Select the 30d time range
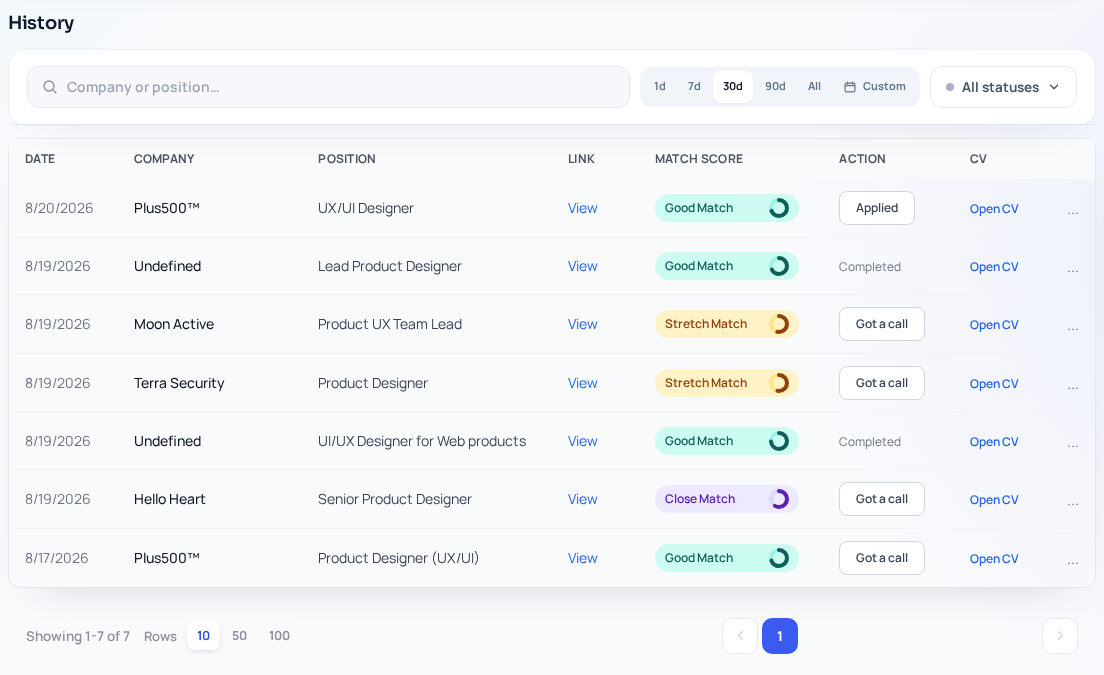 pyautogui.click(x=733, y=87)
